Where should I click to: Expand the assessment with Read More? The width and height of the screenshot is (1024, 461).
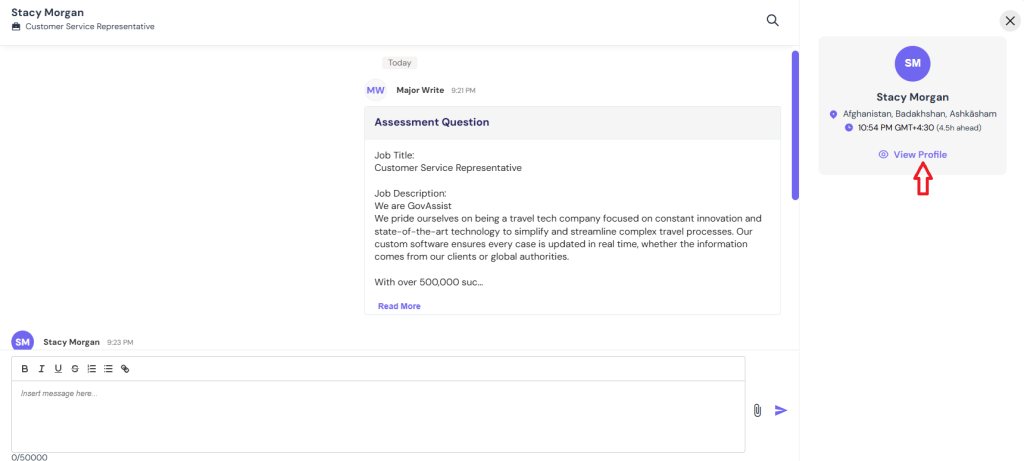tap(399, 306)
